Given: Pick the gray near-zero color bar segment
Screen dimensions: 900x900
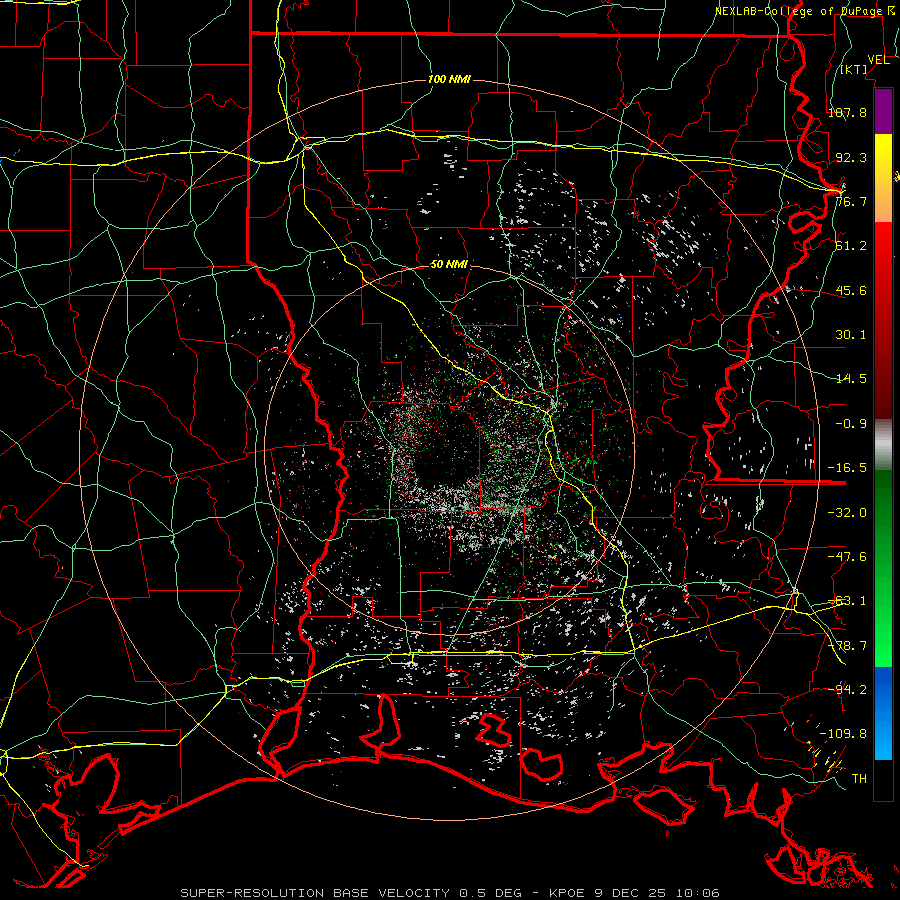Looking at the screenshot, I should 883,444.
